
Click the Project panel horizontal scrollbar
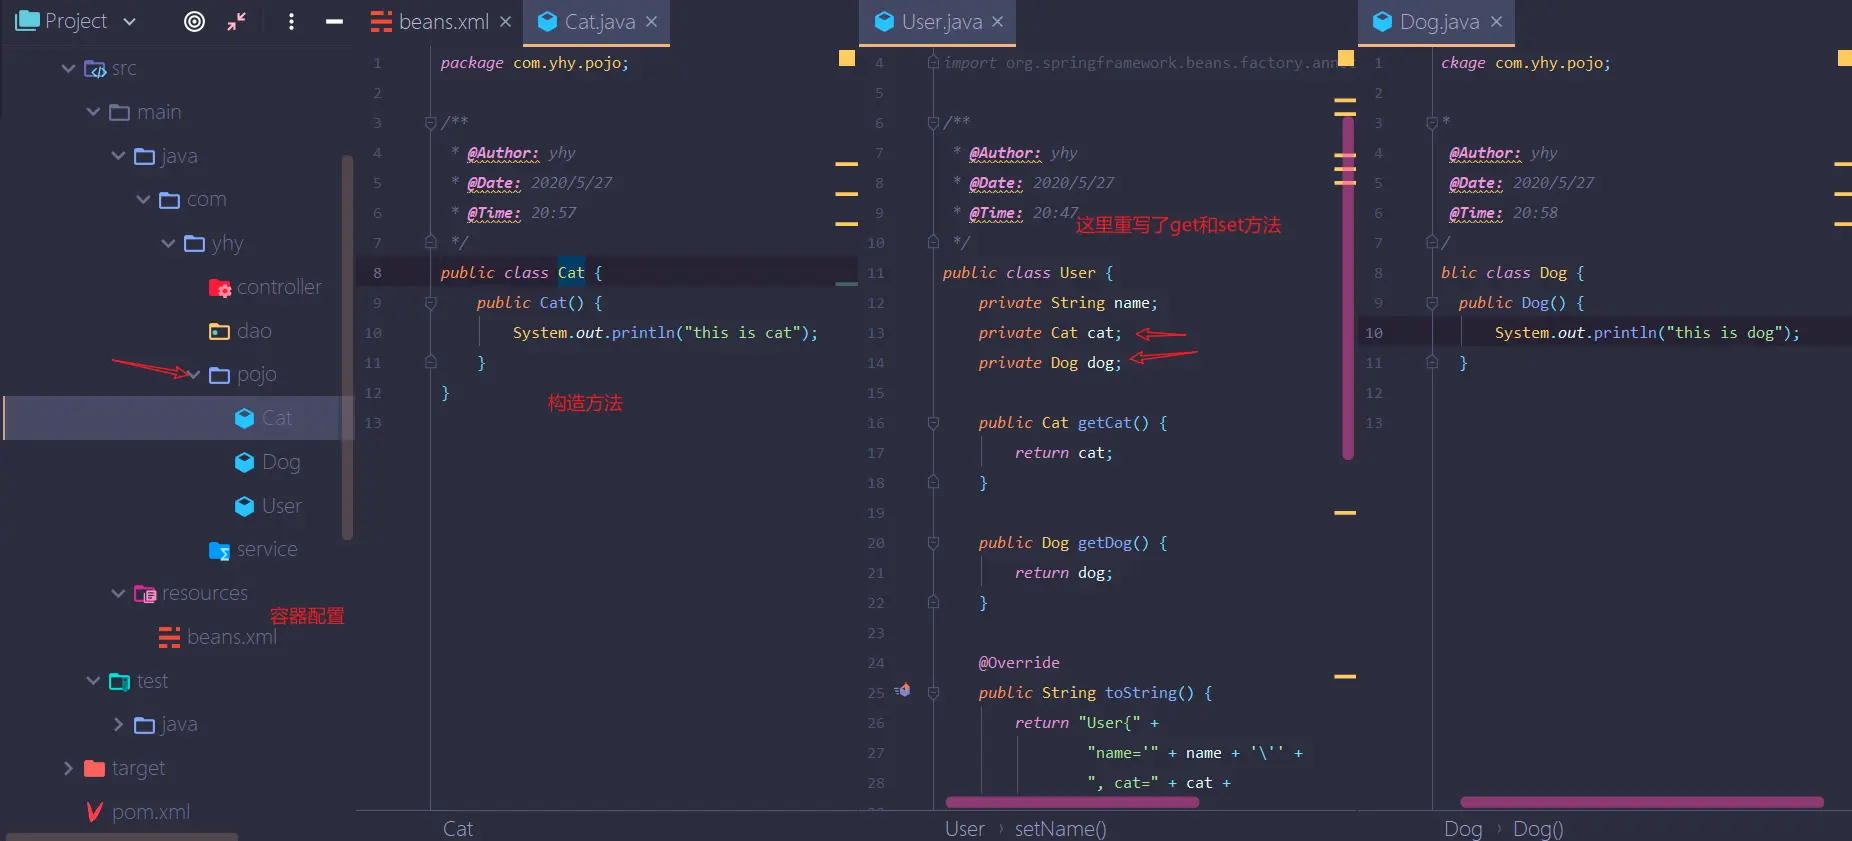[x=122, y=836]
